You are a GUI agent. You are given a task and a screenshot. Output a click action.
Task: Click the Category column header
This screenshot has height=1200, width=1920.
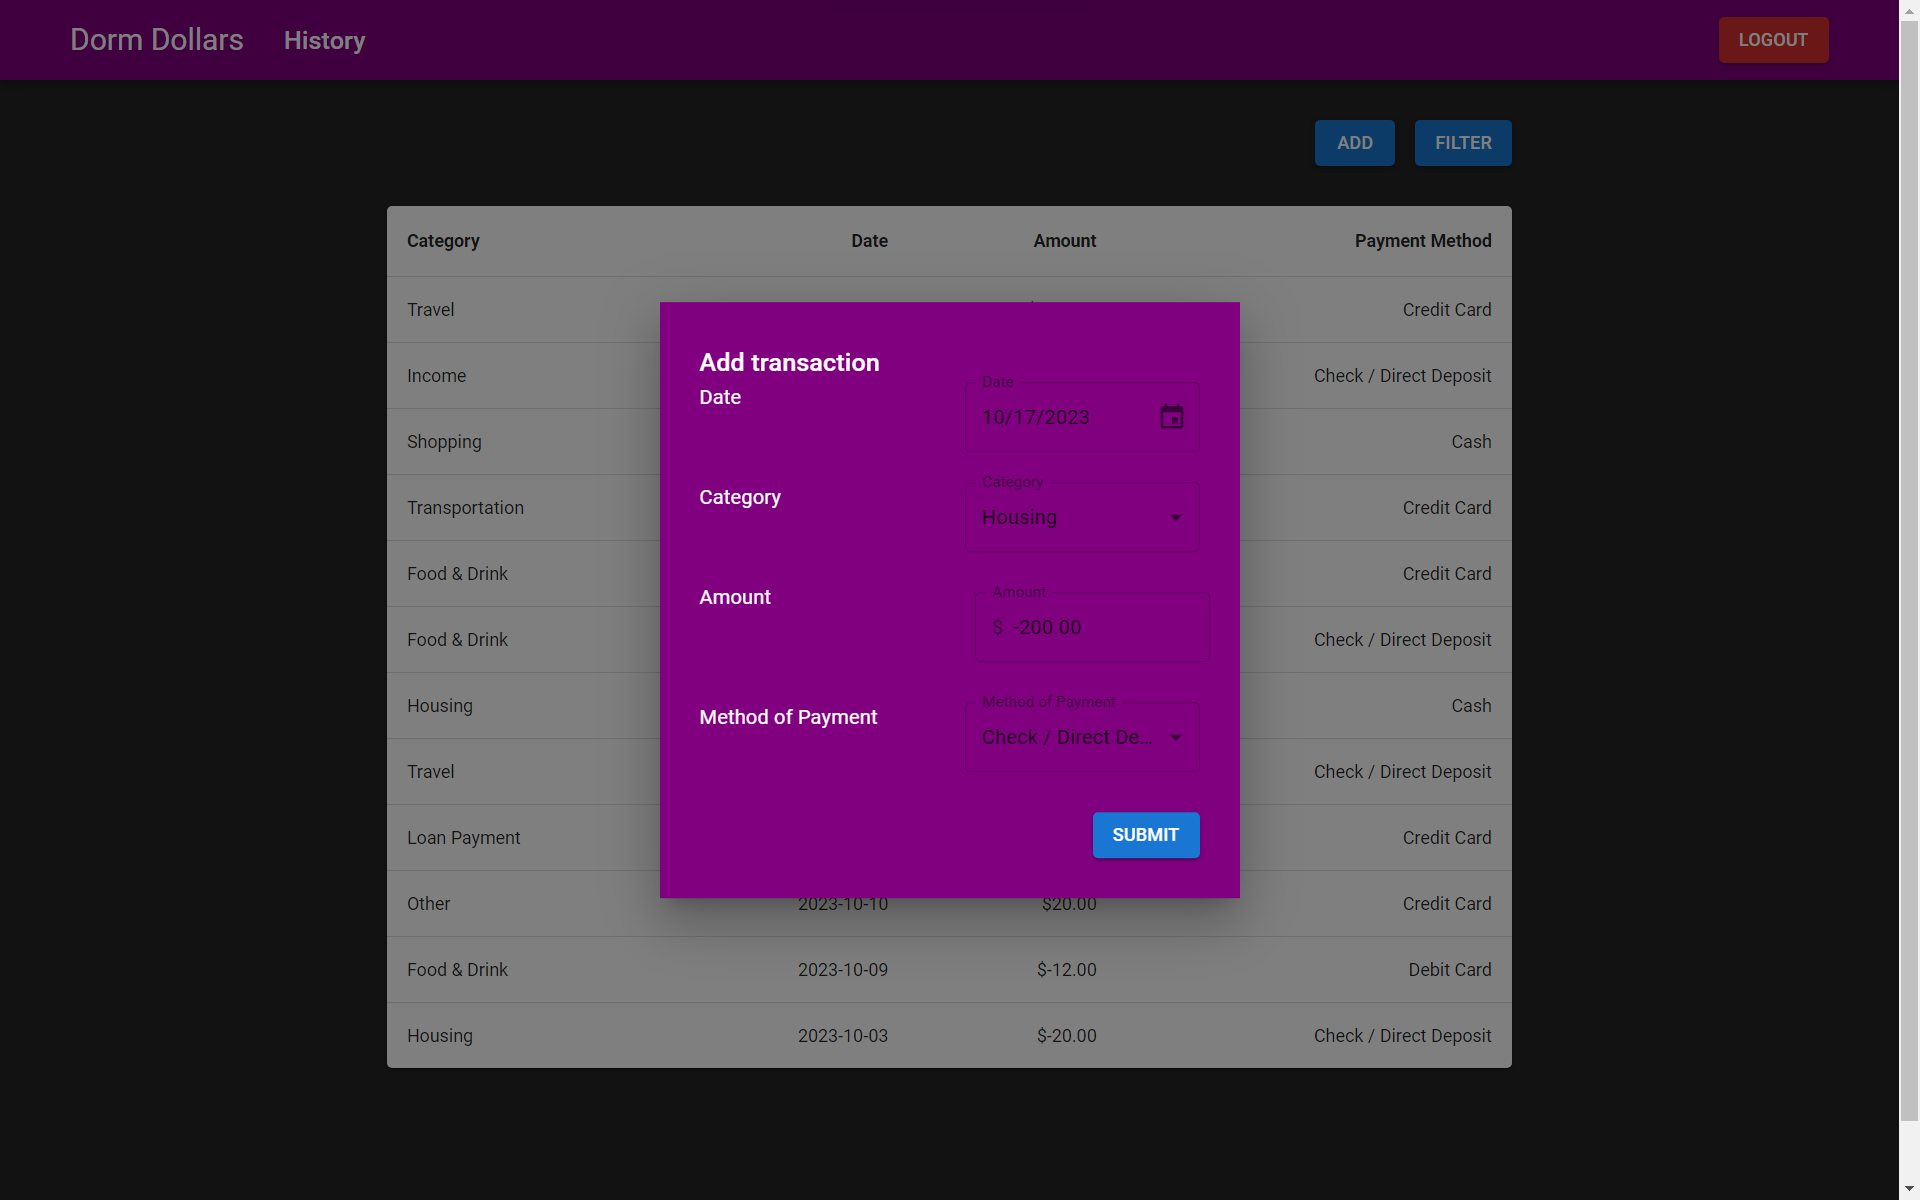[x=443, y=241]
